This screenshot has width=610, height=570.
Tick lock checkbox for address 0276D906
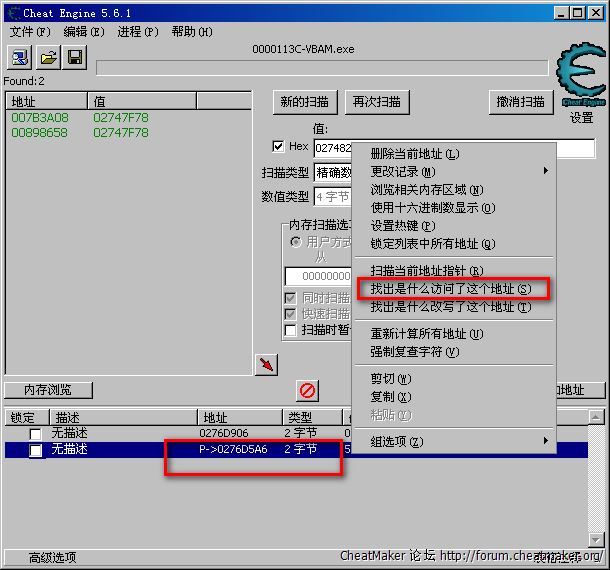(x=36, y=434)
